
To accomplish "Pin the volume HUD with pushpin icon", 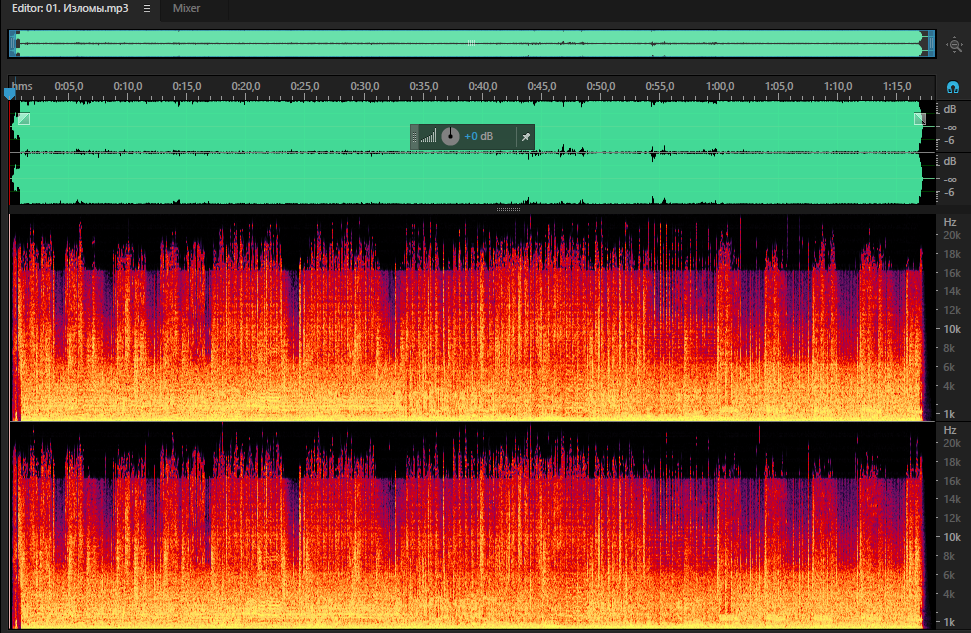I will (526, 137).
